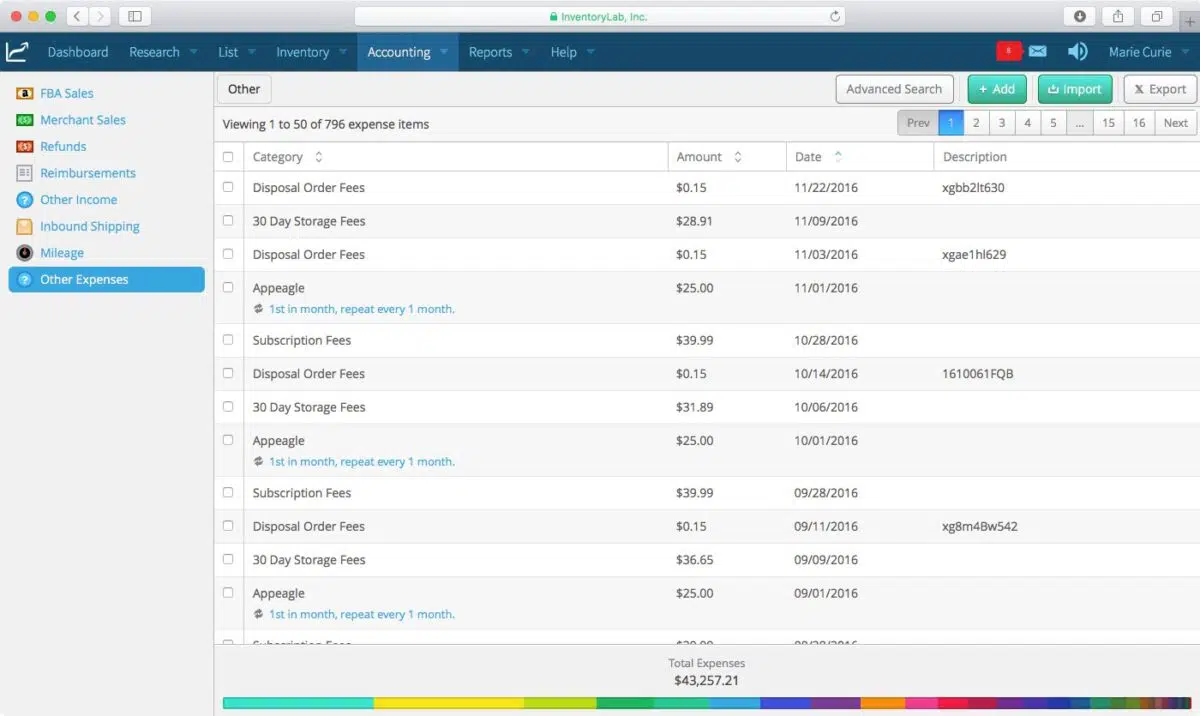Open the Mileage tracker

(62, 252)
